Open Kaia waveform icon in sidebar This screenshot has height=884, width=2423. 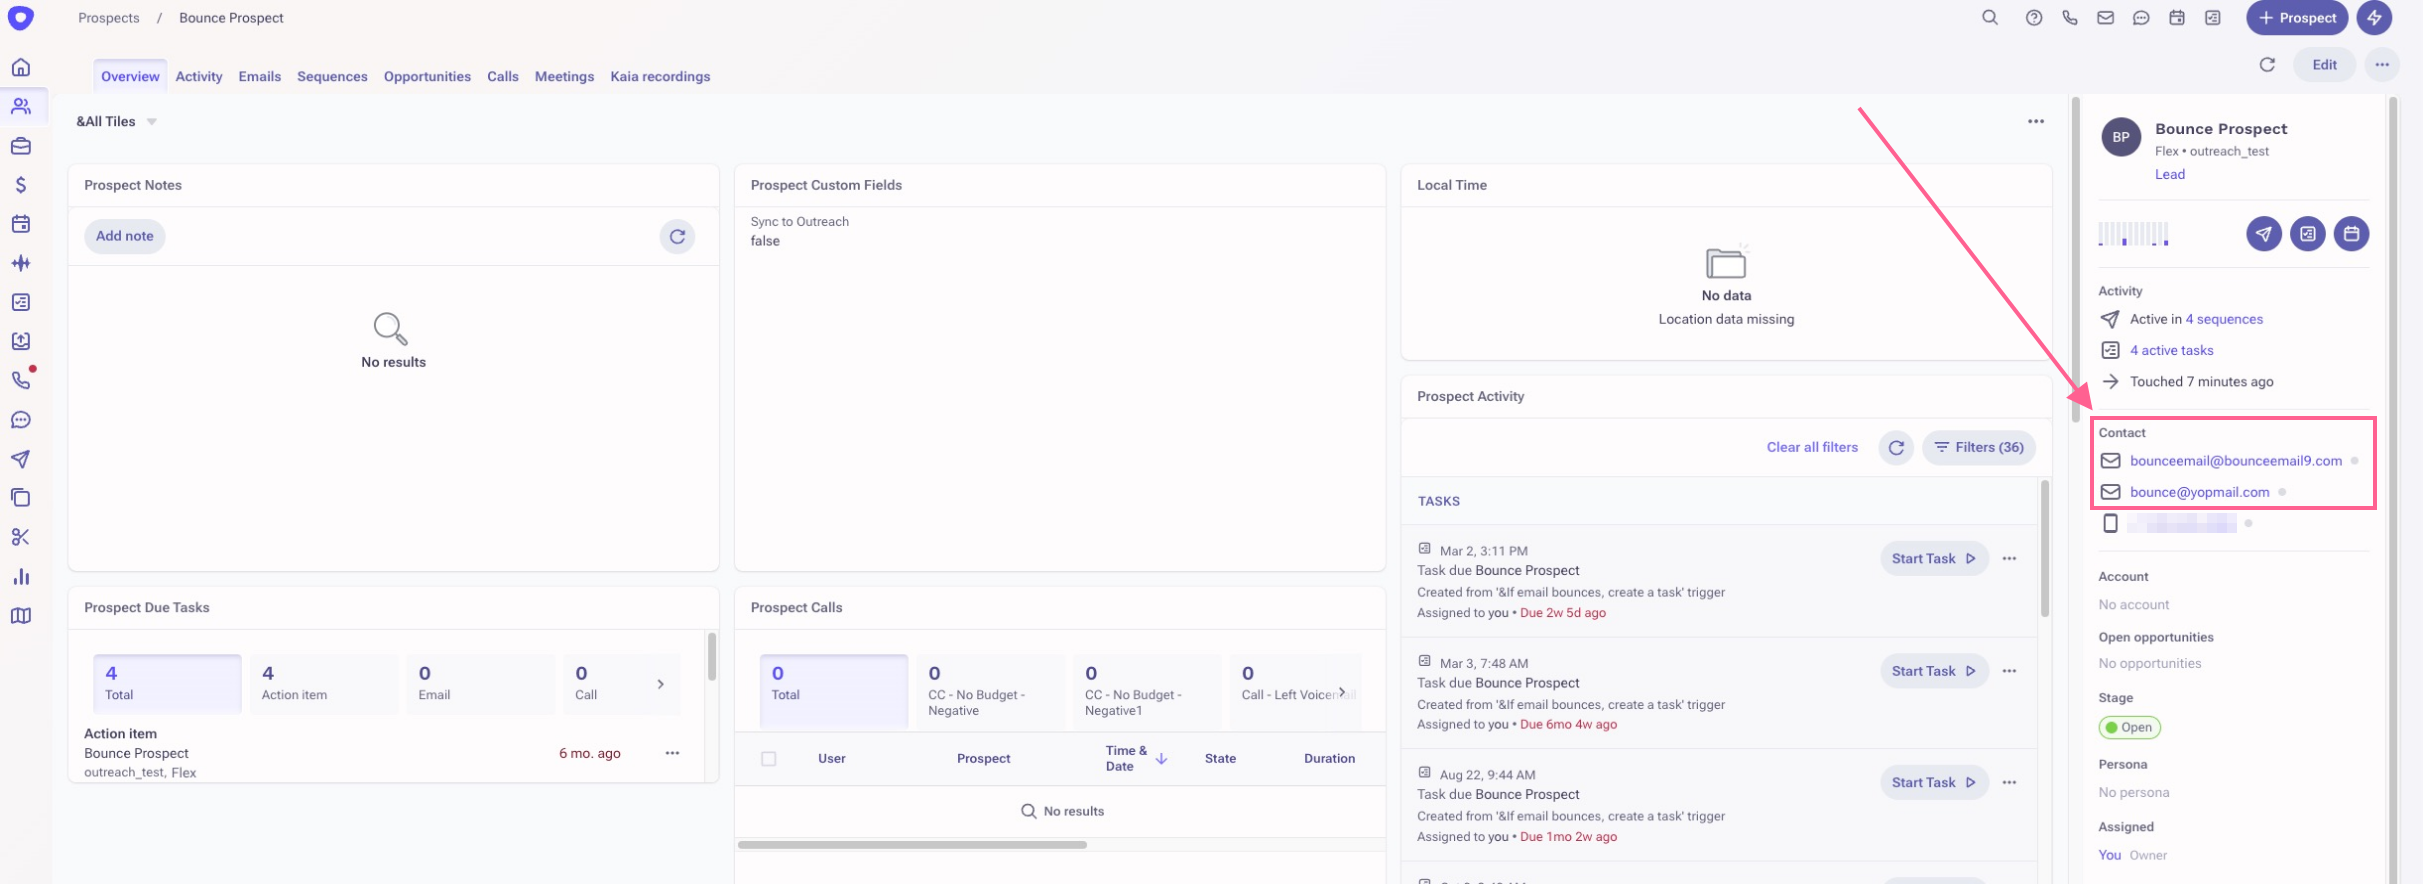coord(20,263)
